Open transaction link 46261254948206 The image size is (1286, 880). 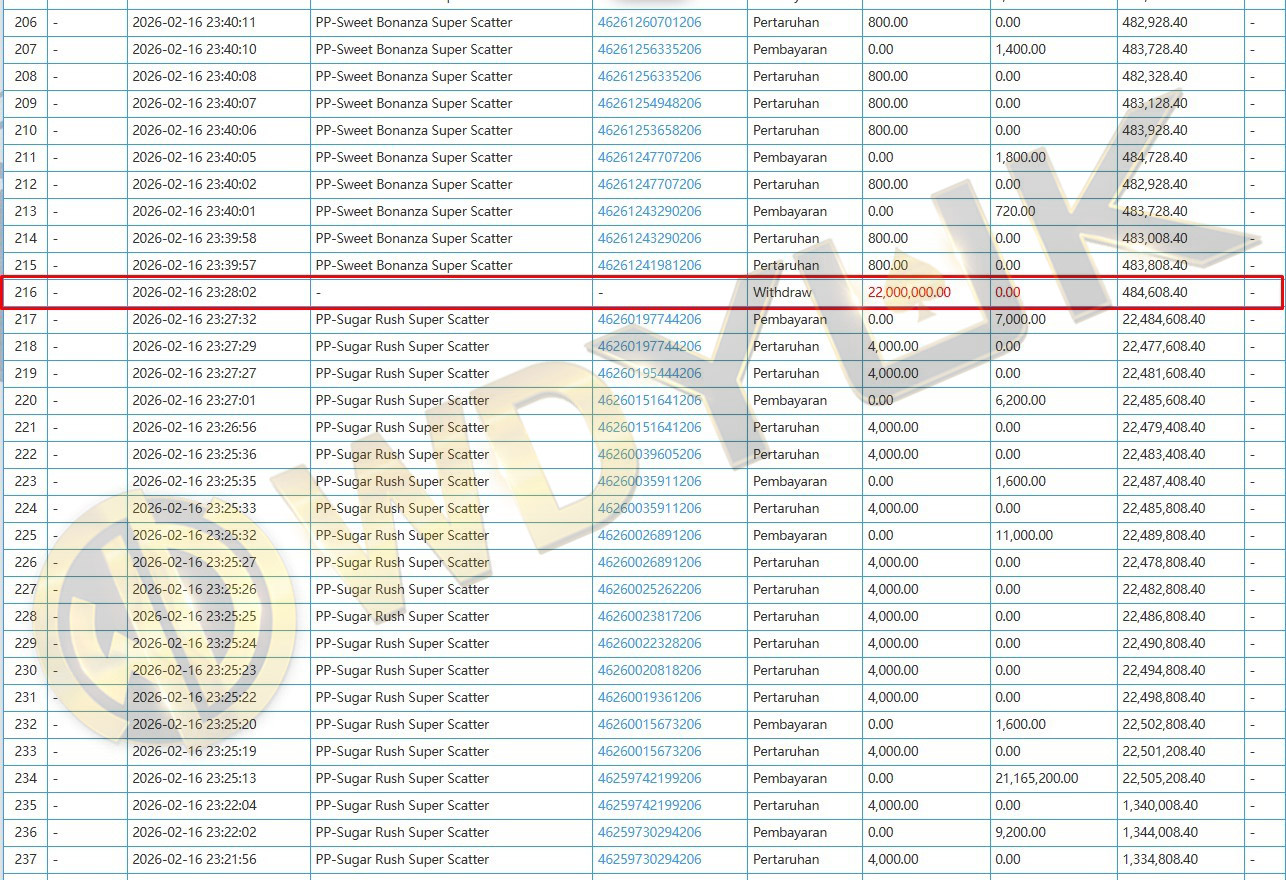(x=649, y=103)
